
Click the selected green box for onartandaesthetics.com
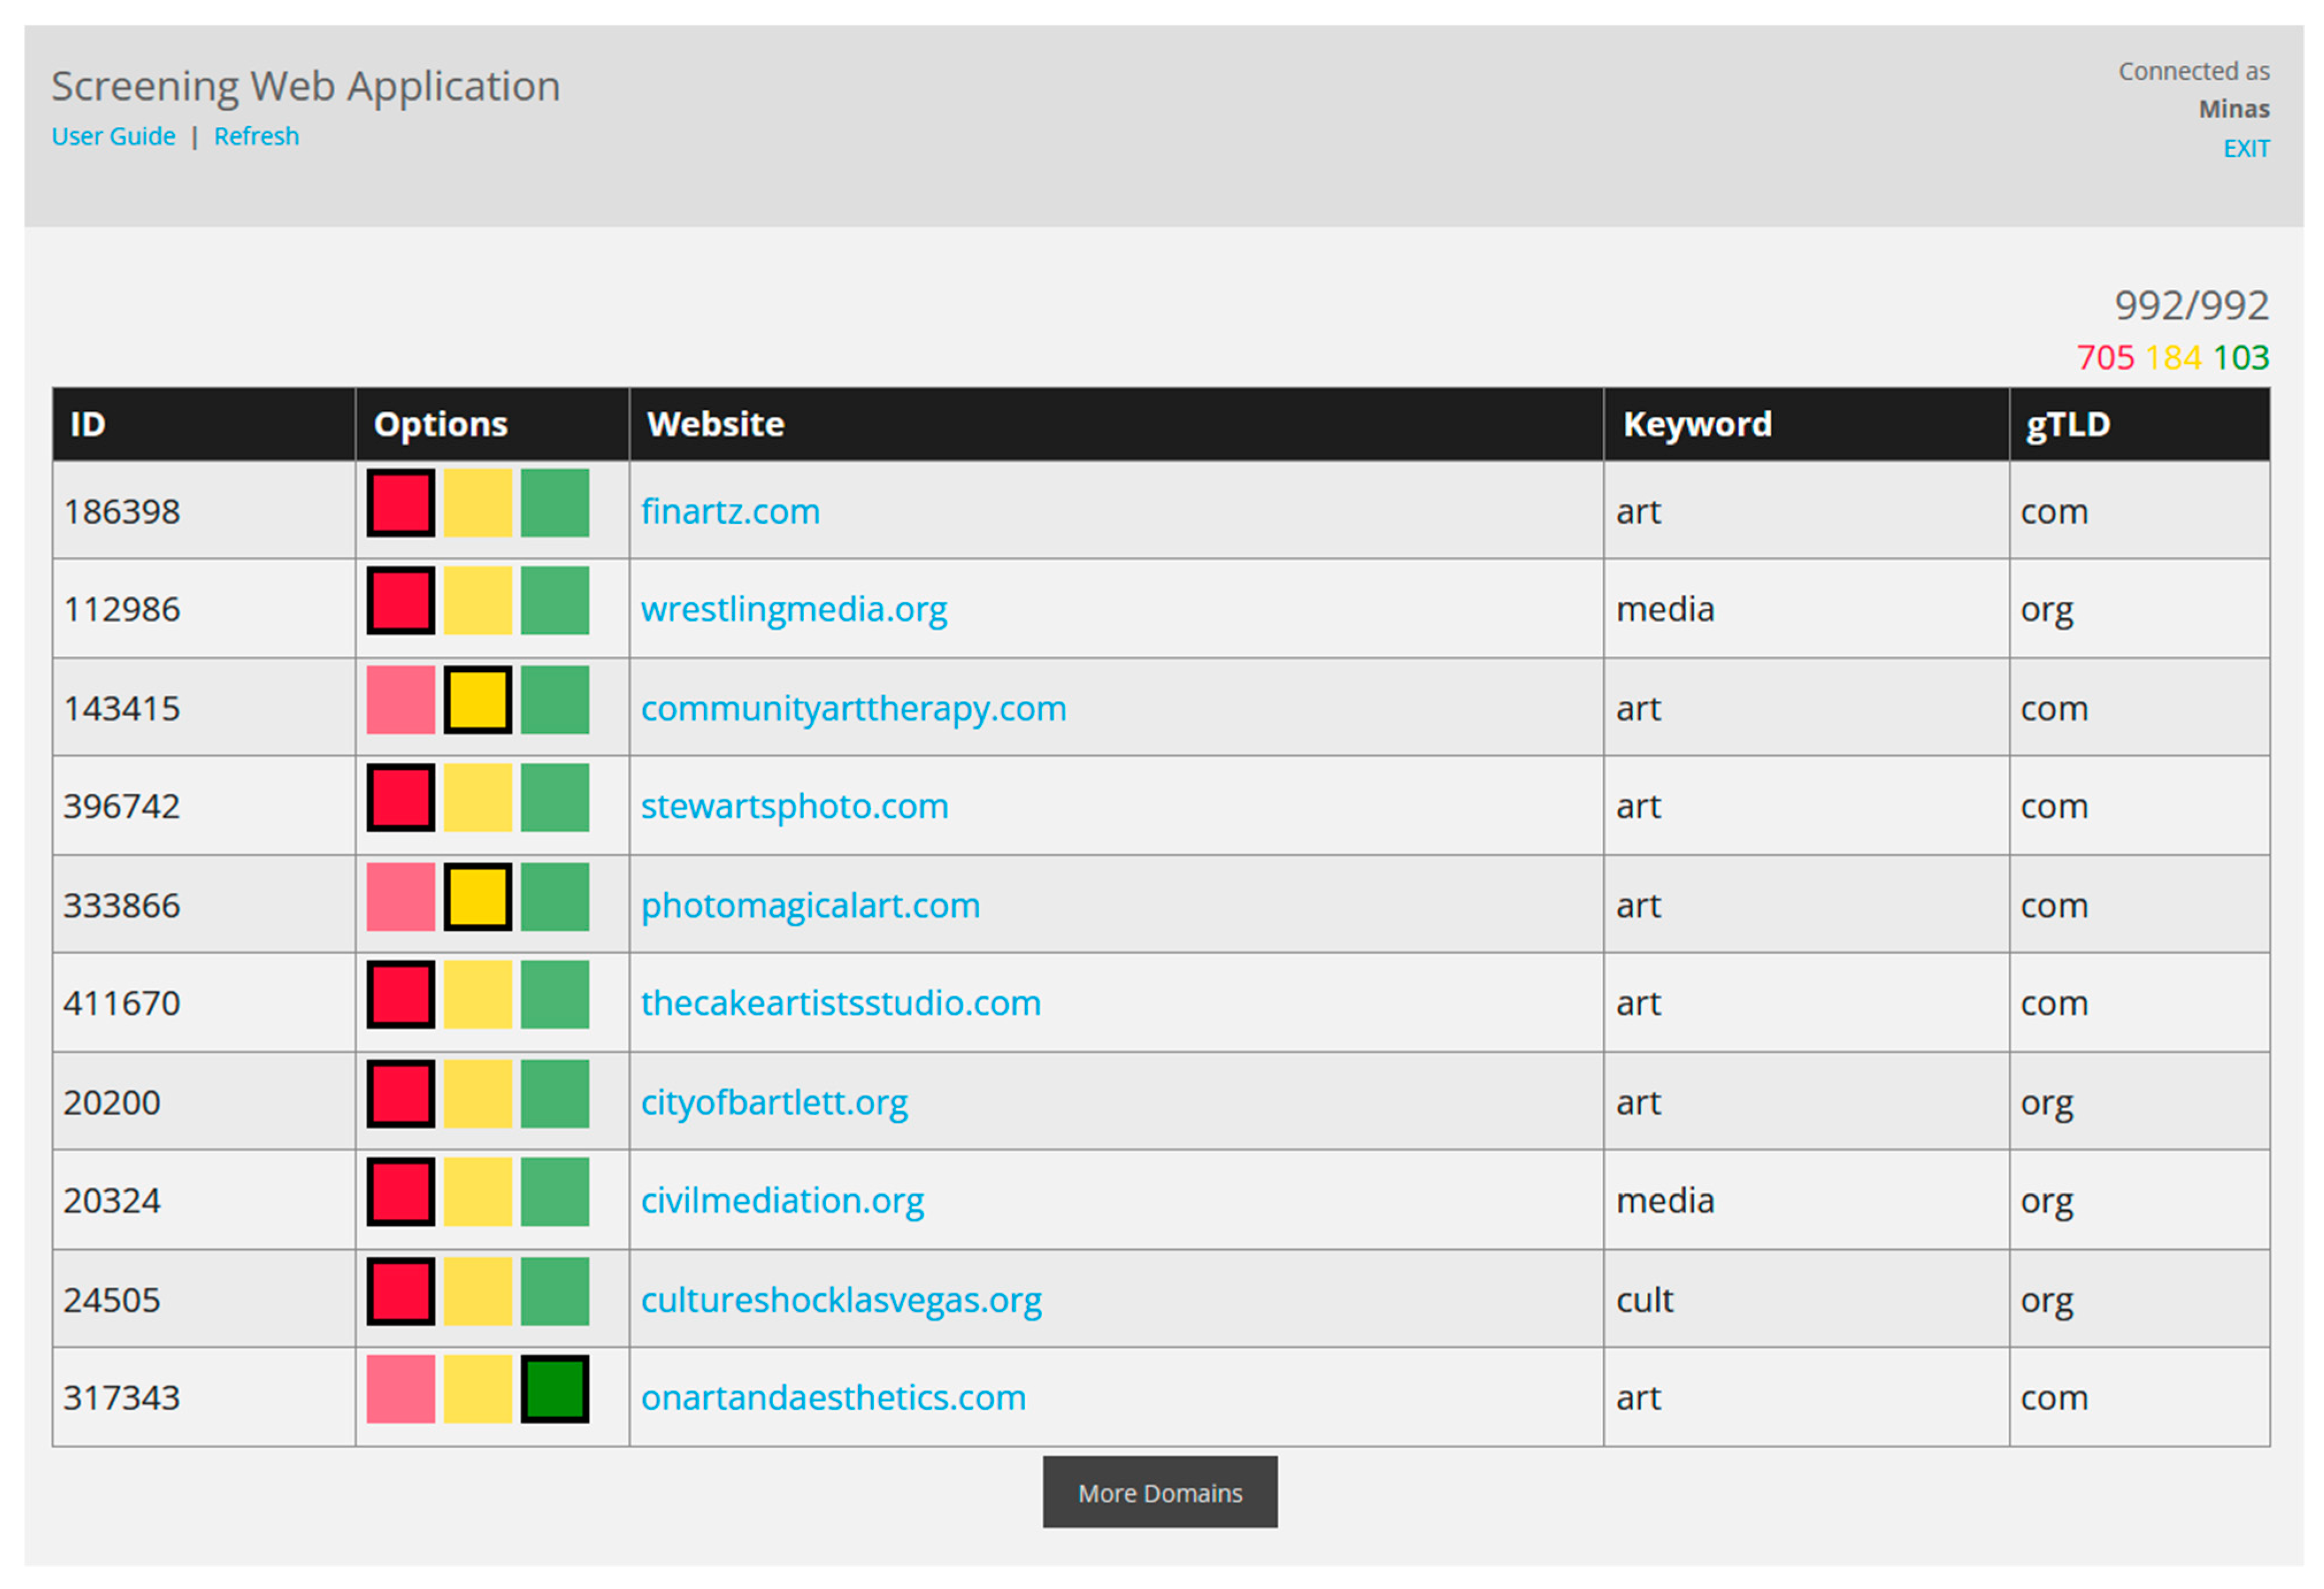coord(555,1389)
